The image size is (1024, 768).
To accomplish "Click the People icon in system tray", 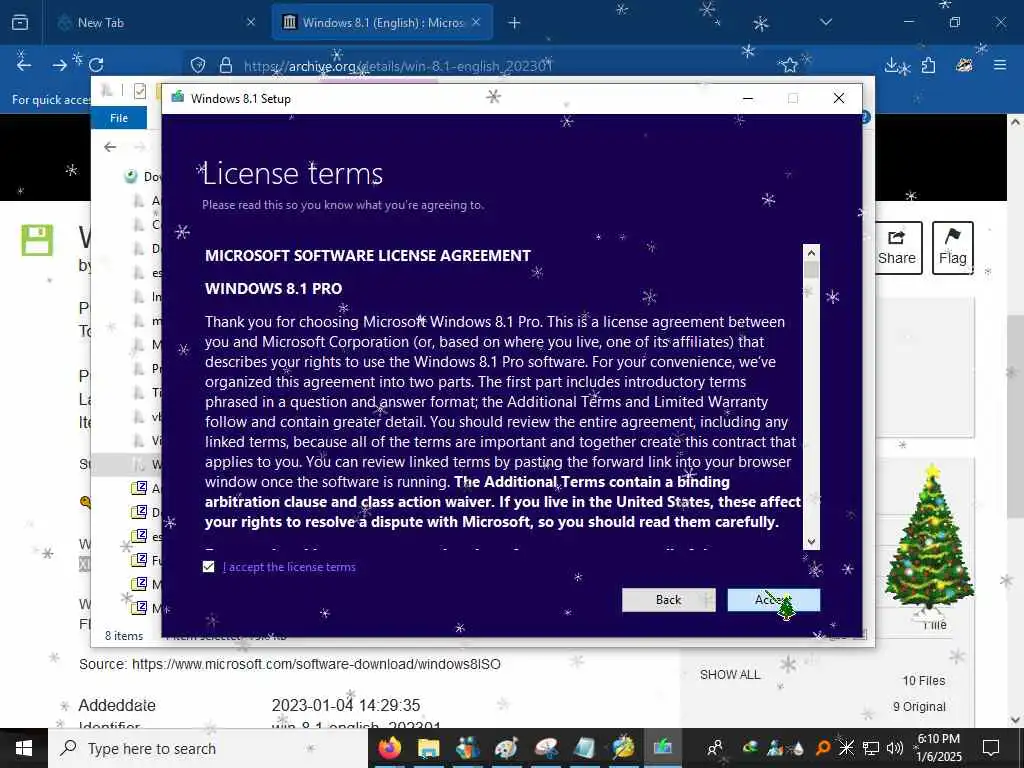I will [715, 747].
